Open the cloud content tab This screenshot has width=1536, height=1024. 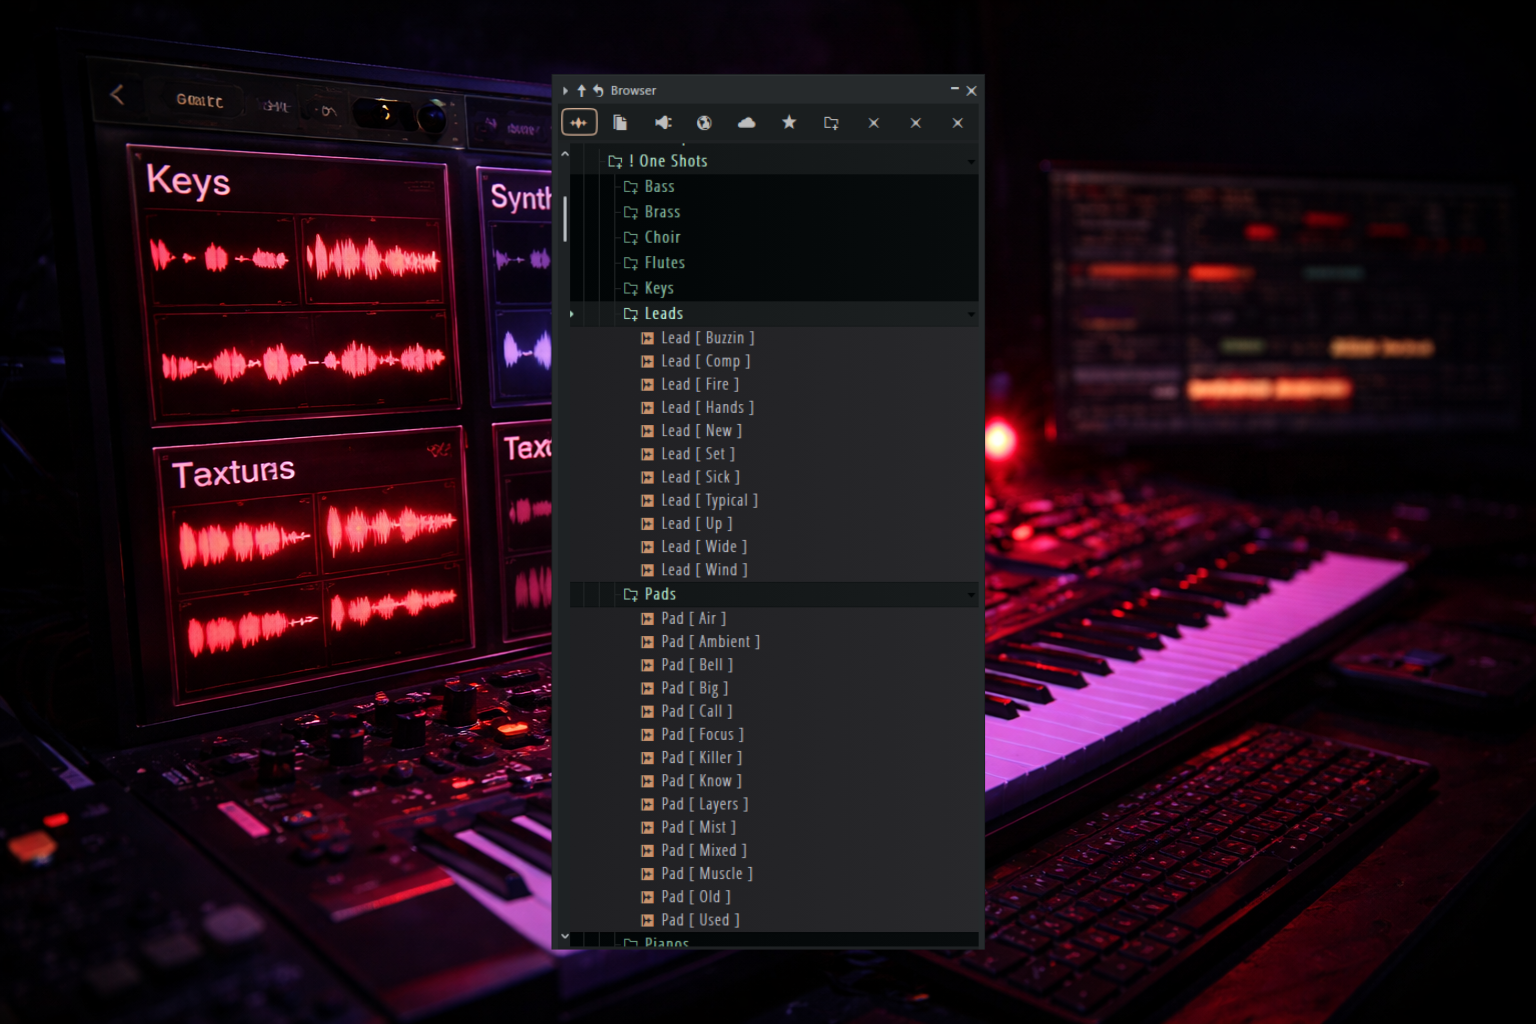click(x=746, y=122)
